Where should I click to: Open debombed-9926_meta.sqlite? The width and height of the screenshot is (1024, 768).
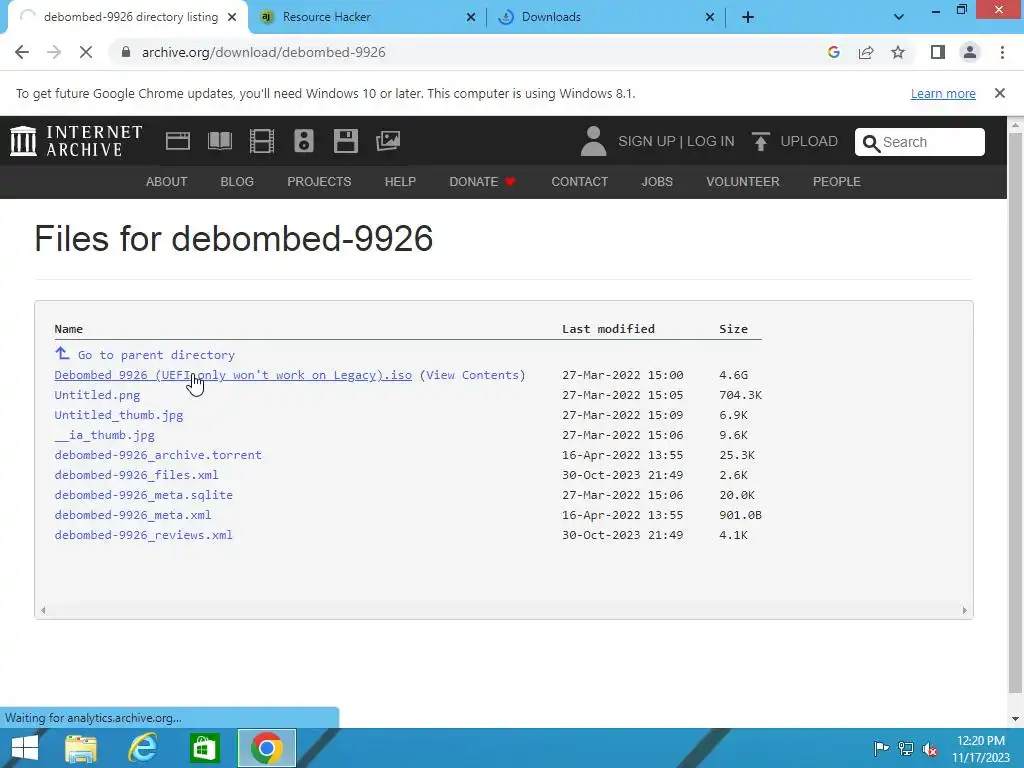coord(144,495)
